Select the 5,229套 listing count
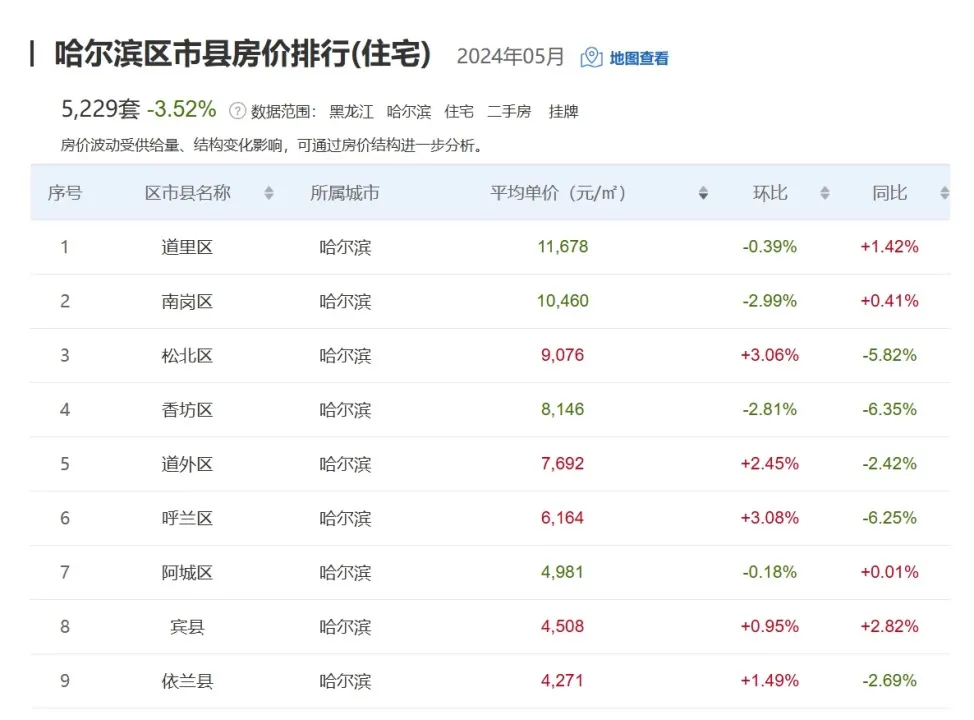 [101, 109]
